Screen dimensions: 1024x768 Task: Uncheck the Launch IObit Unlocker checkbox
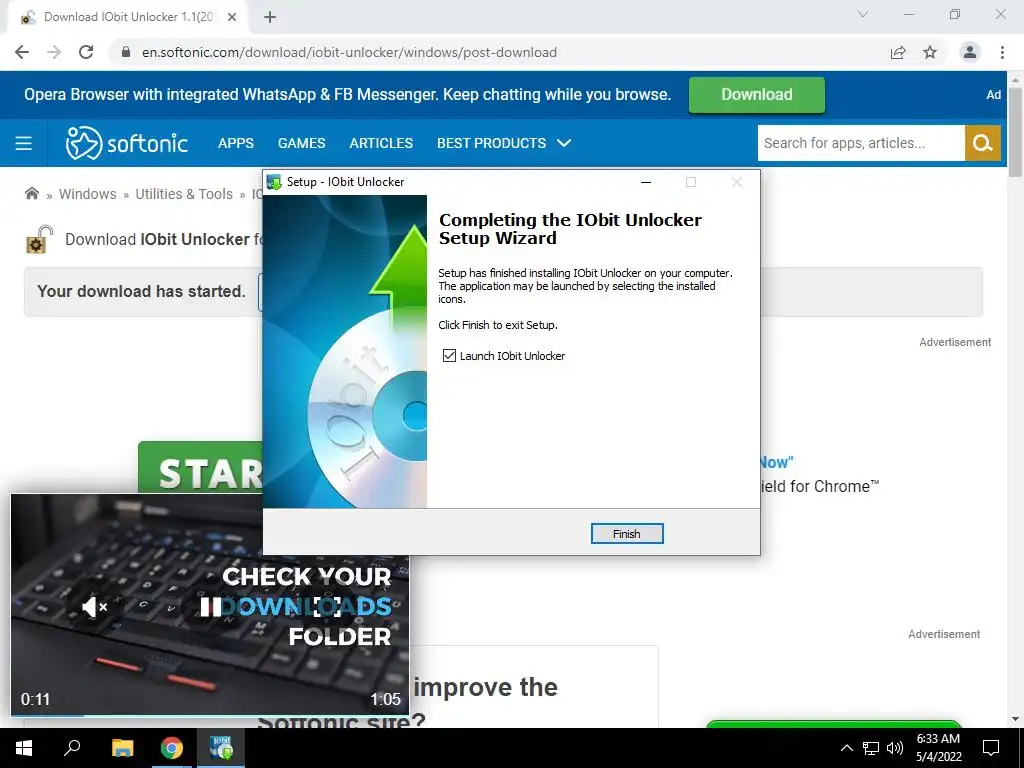pos(449,355)
